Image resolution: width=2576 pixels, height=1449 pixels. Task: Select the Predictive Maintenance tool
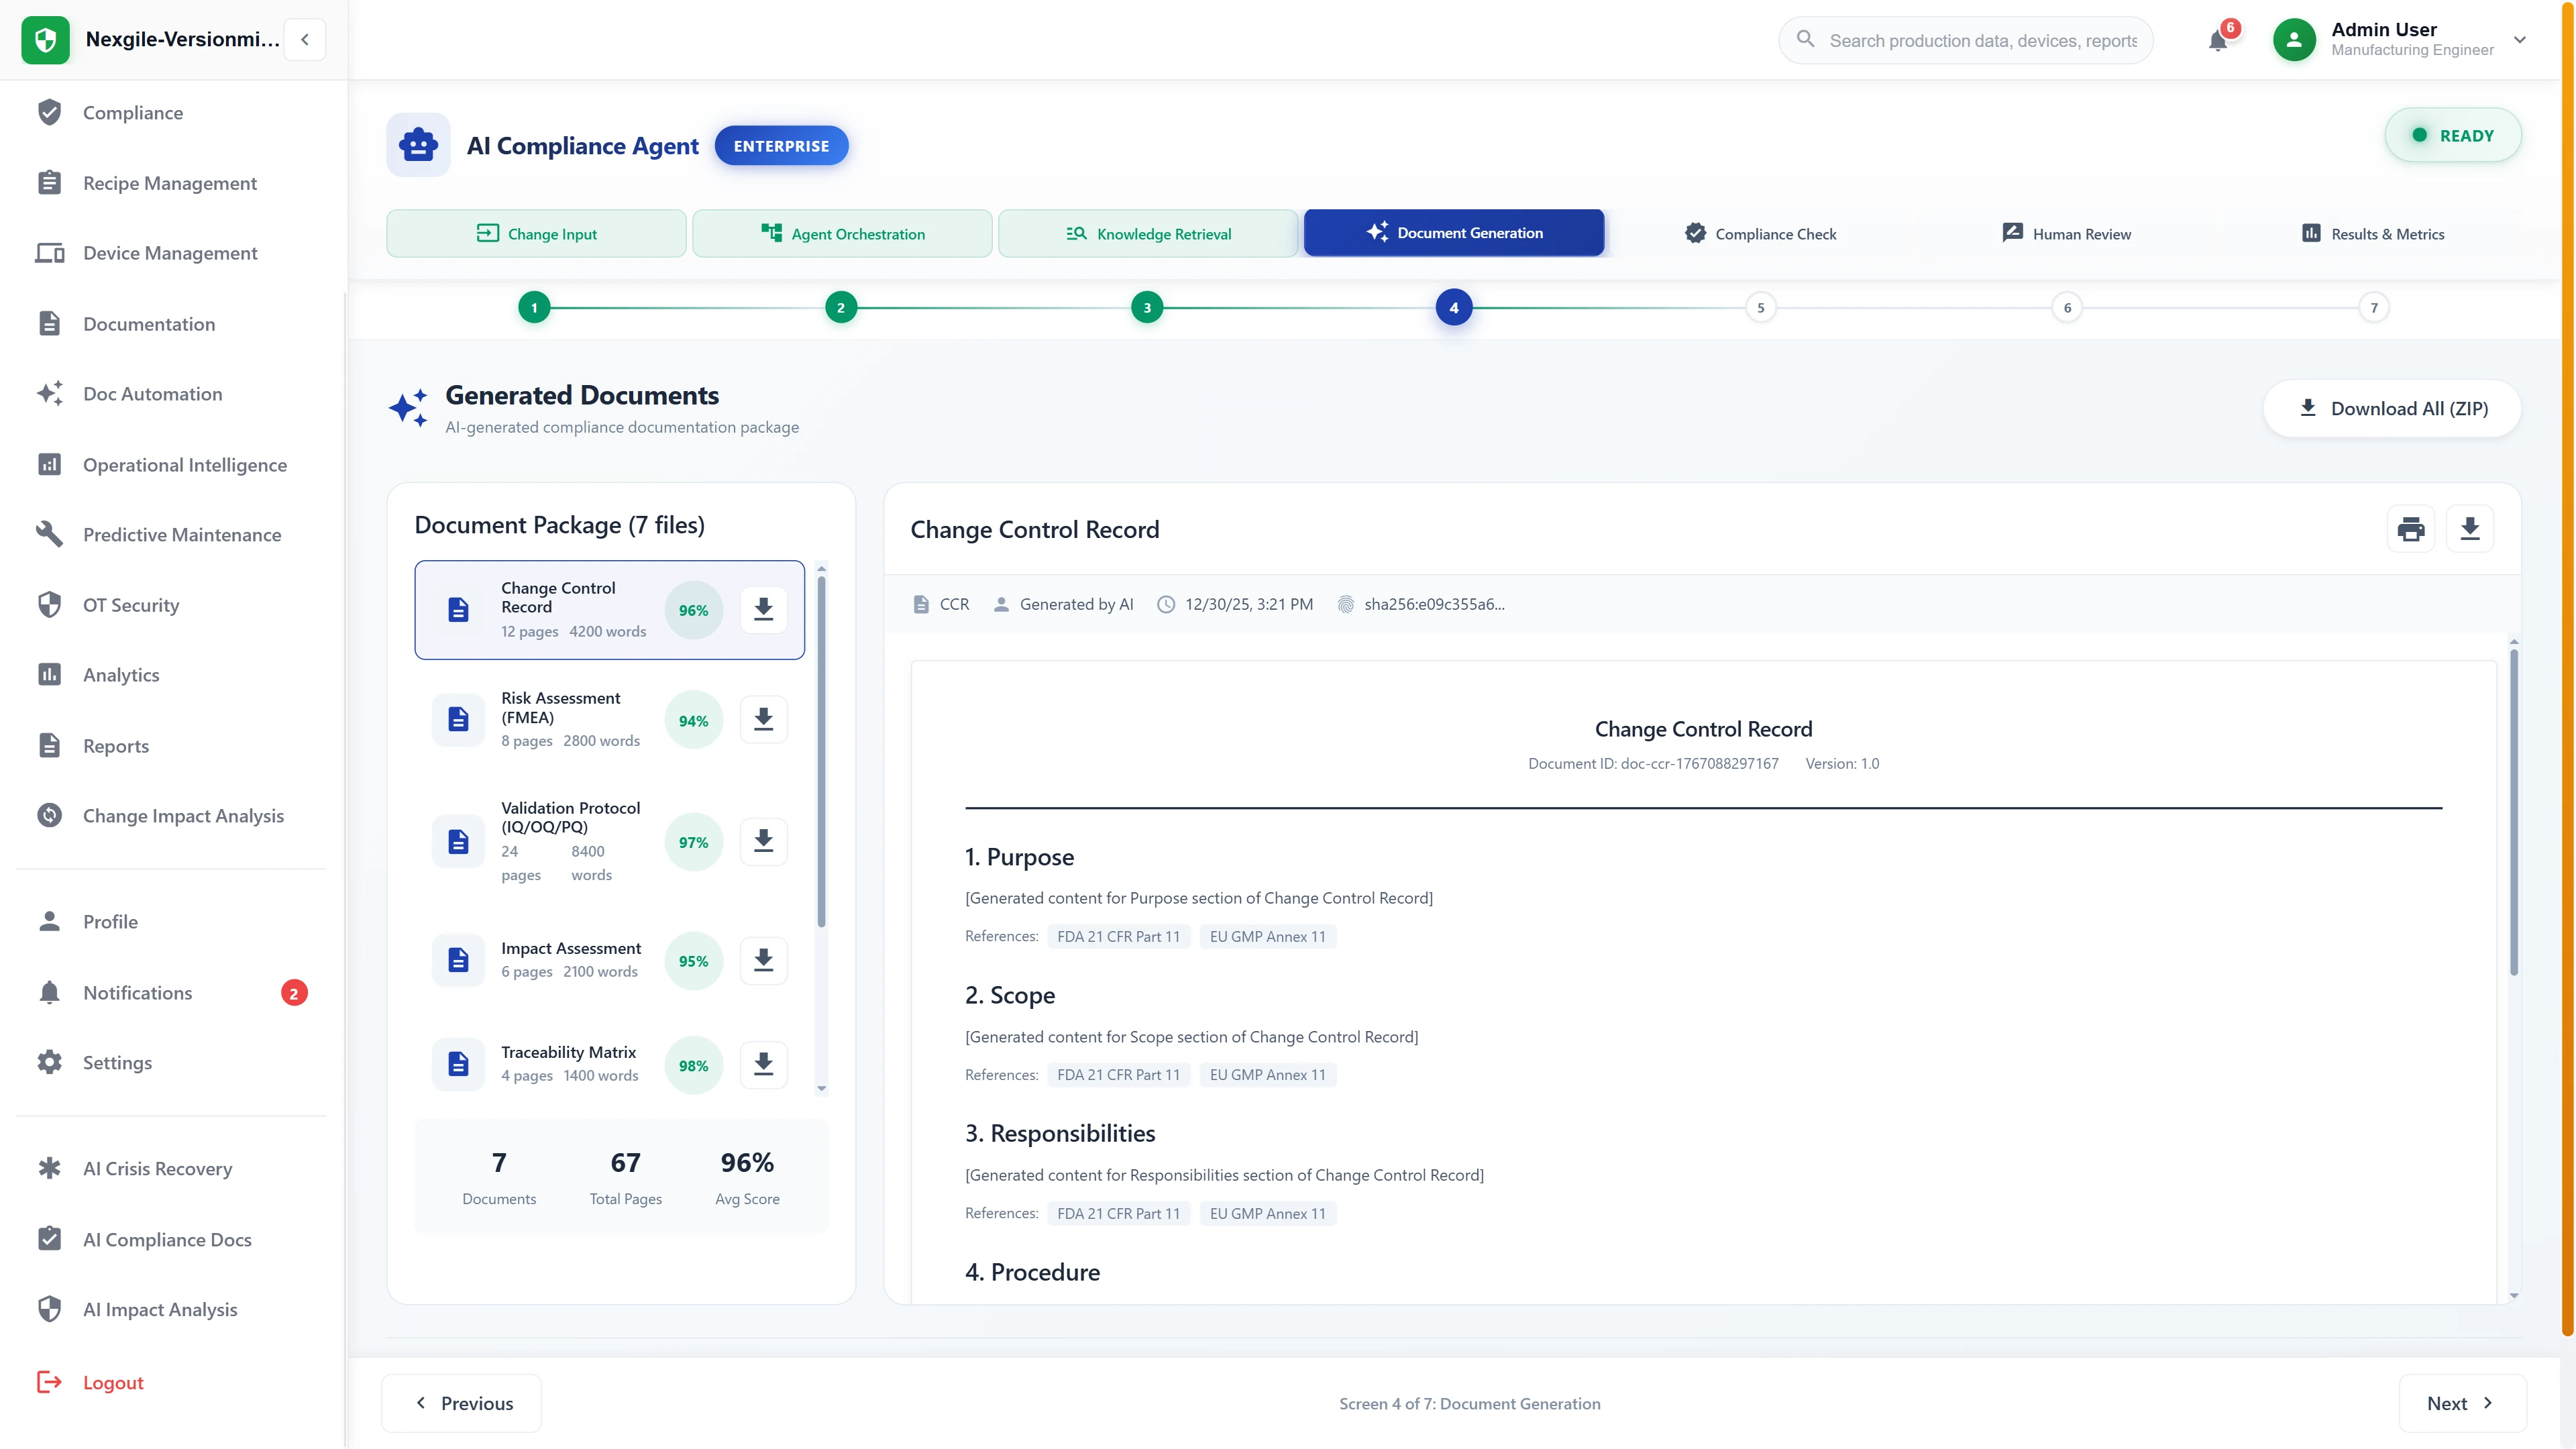coord(183,534)
